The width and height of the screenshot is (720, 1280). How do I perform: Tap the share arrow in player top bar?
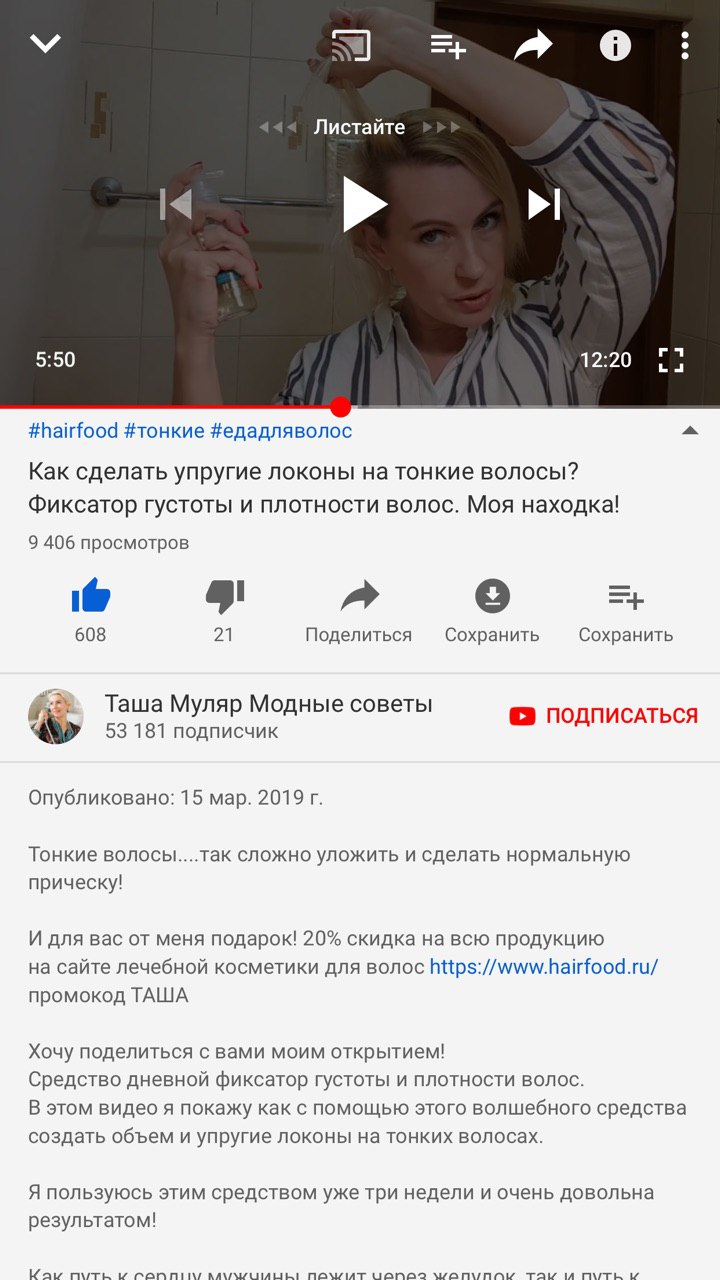(x=533, y=45)
